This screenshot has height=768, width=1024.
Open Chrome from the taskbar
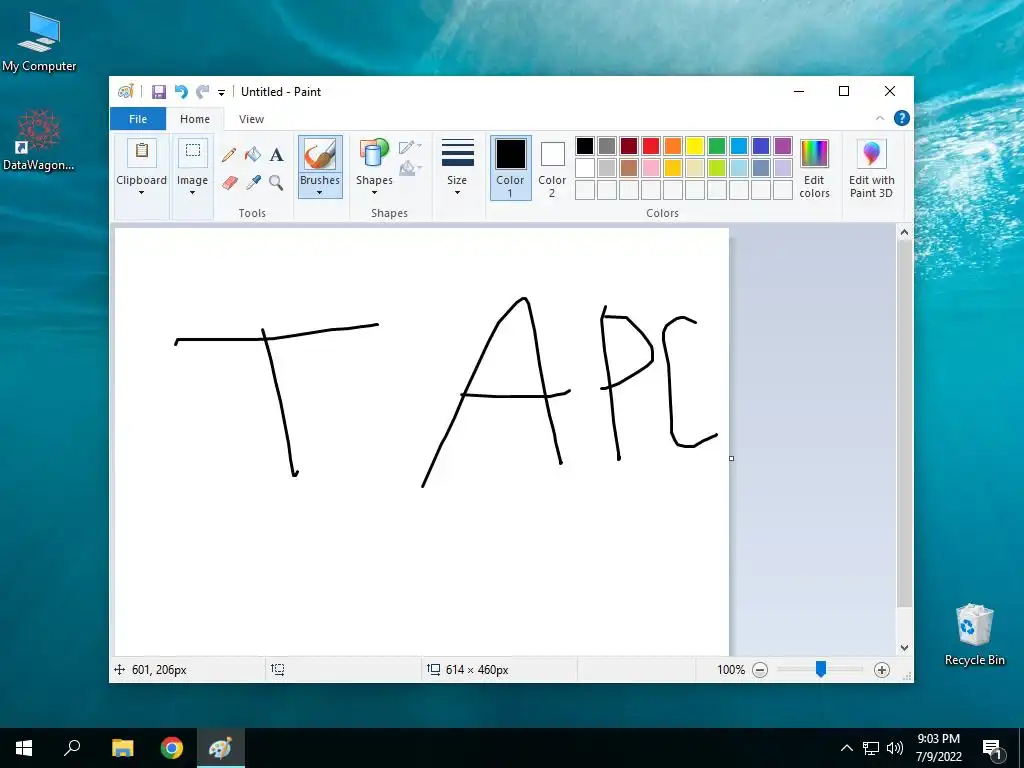click(x=172, y=748)
